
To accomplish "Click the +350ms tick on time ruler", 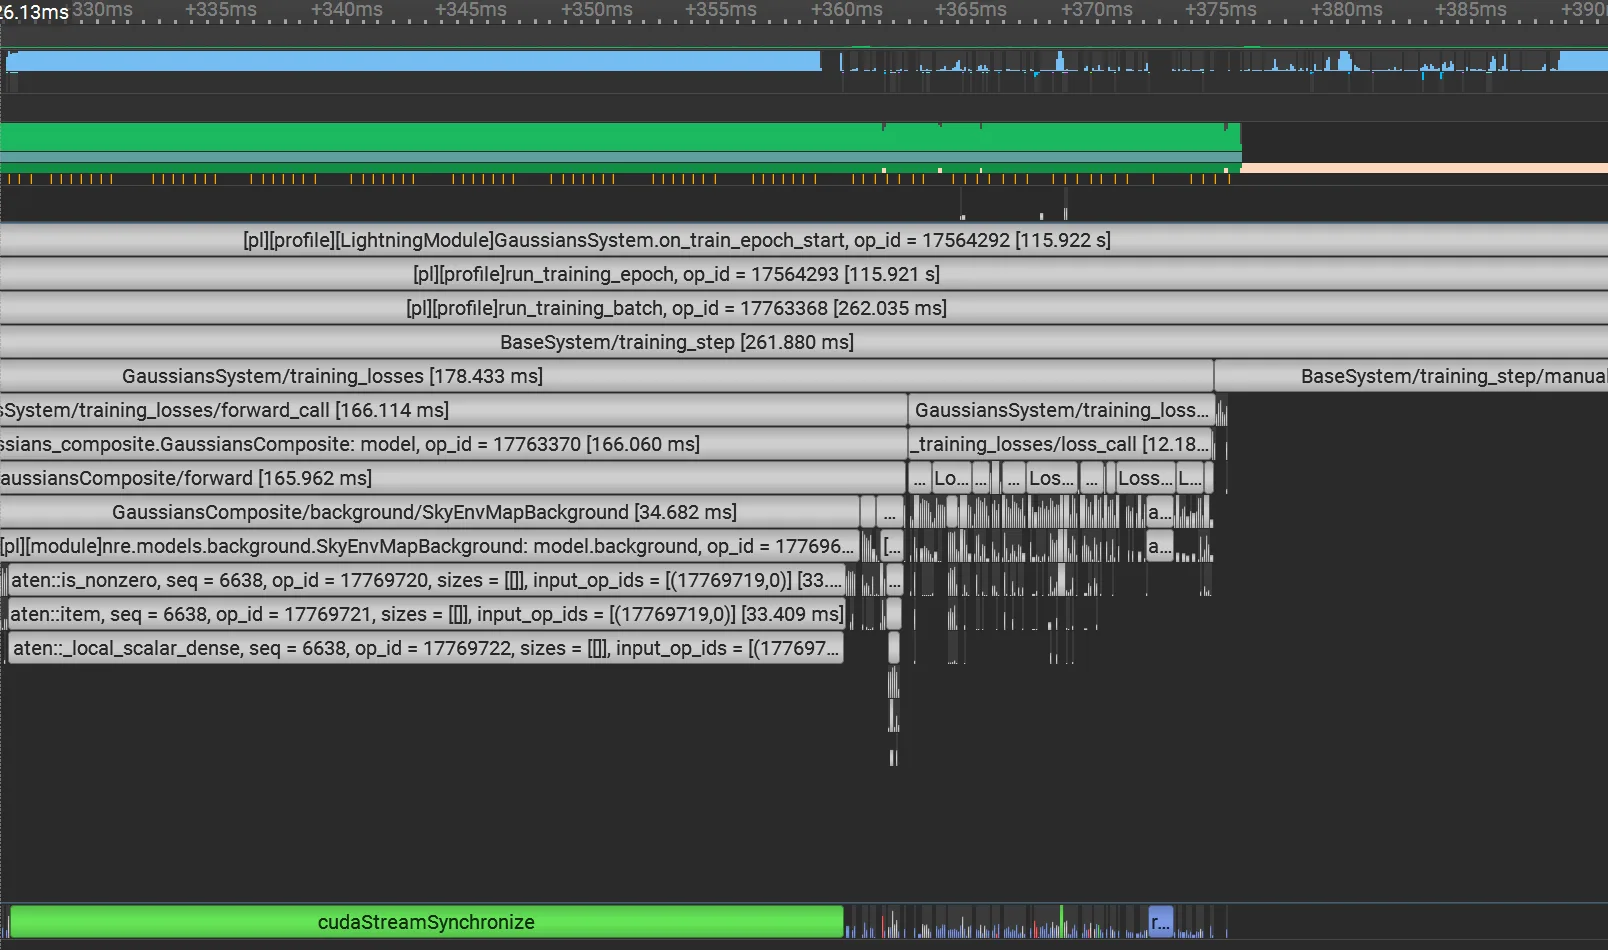I will tap(597, 10).
